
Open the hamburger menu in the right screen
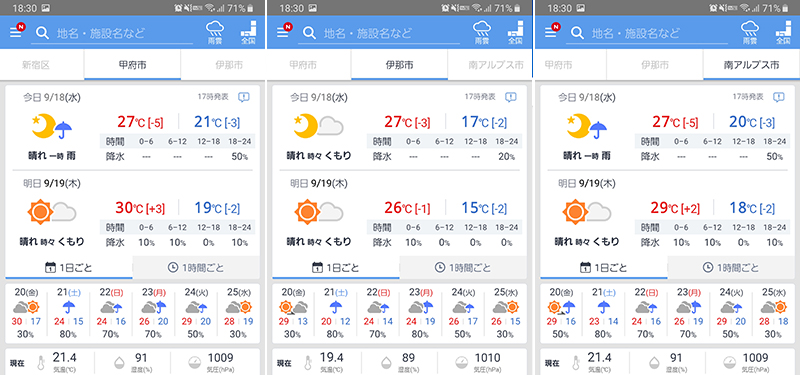click(550, 32)
